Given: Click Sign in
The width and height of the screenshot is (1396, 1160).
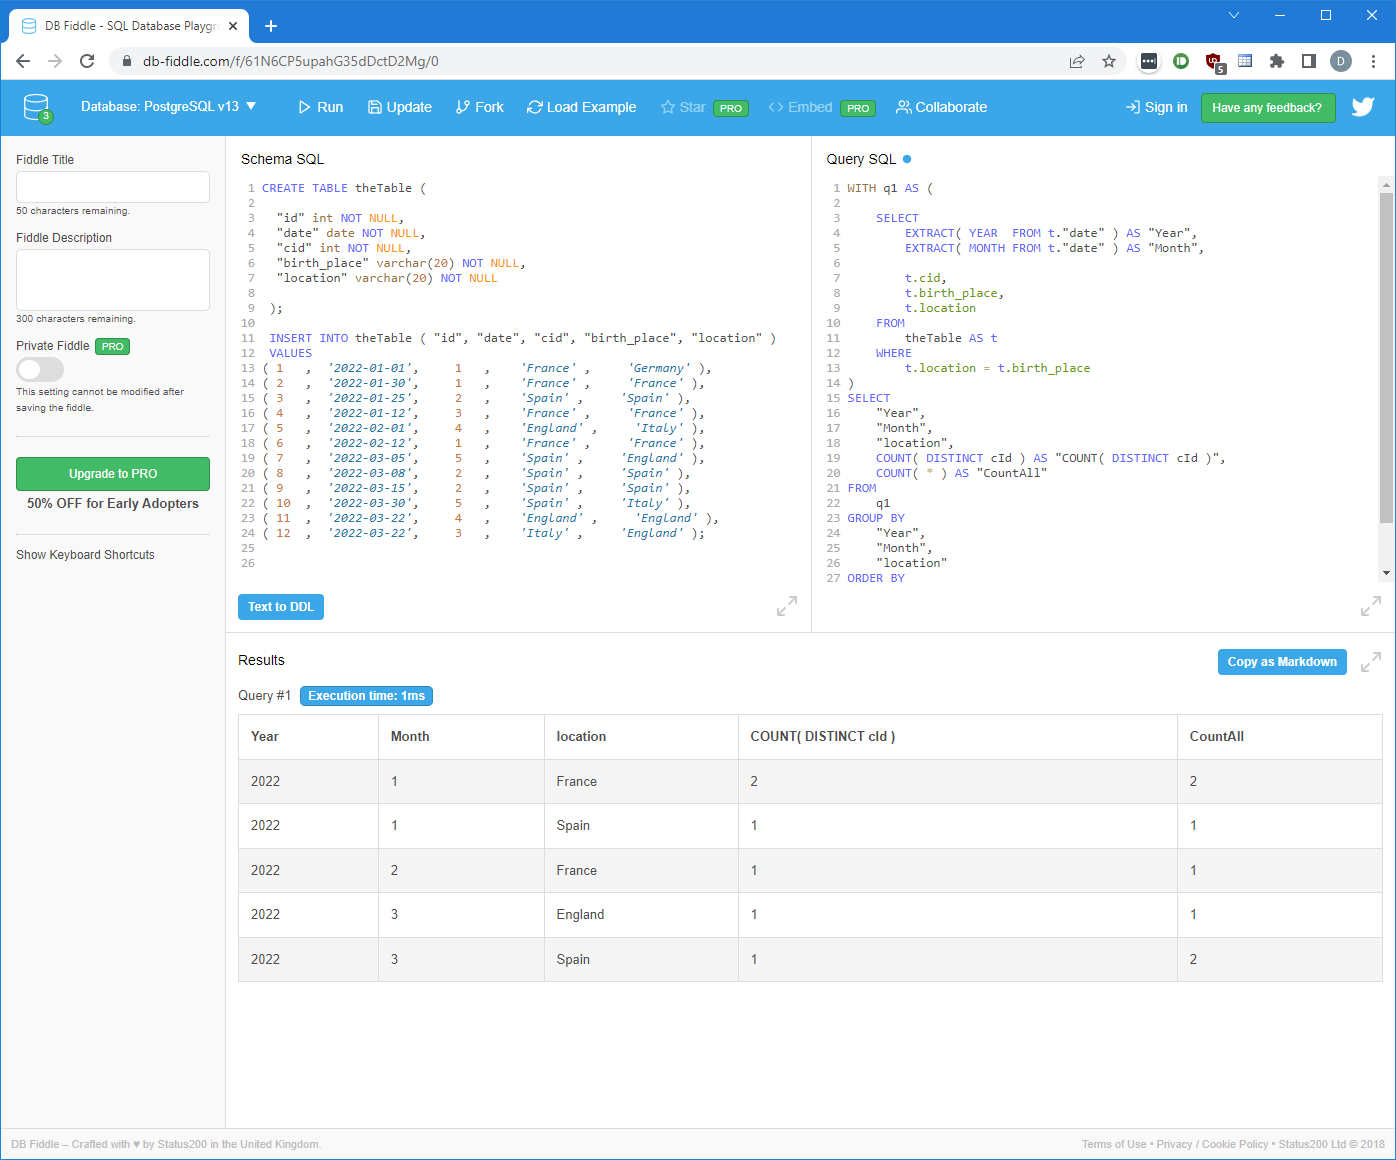Looking at the screenshot, I should click(x=1157, y=107).
